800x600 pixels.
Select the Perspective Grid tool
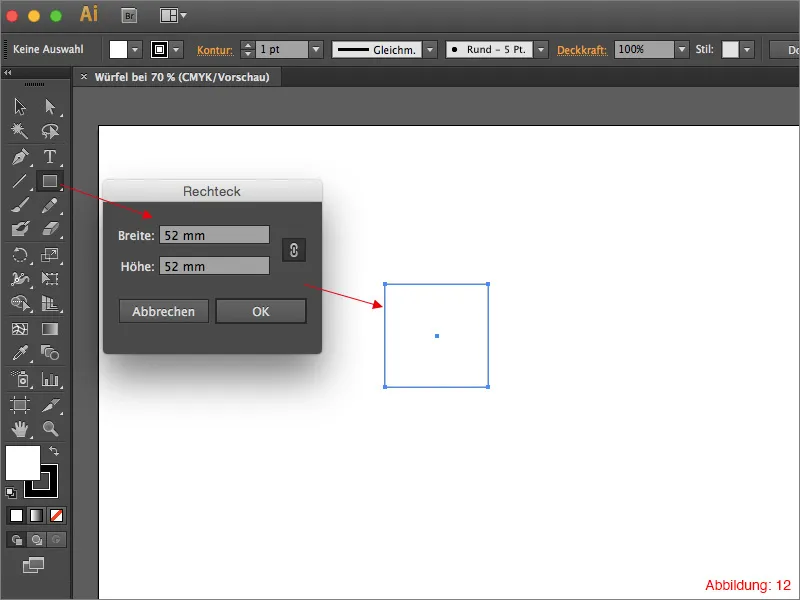(49, 303)
